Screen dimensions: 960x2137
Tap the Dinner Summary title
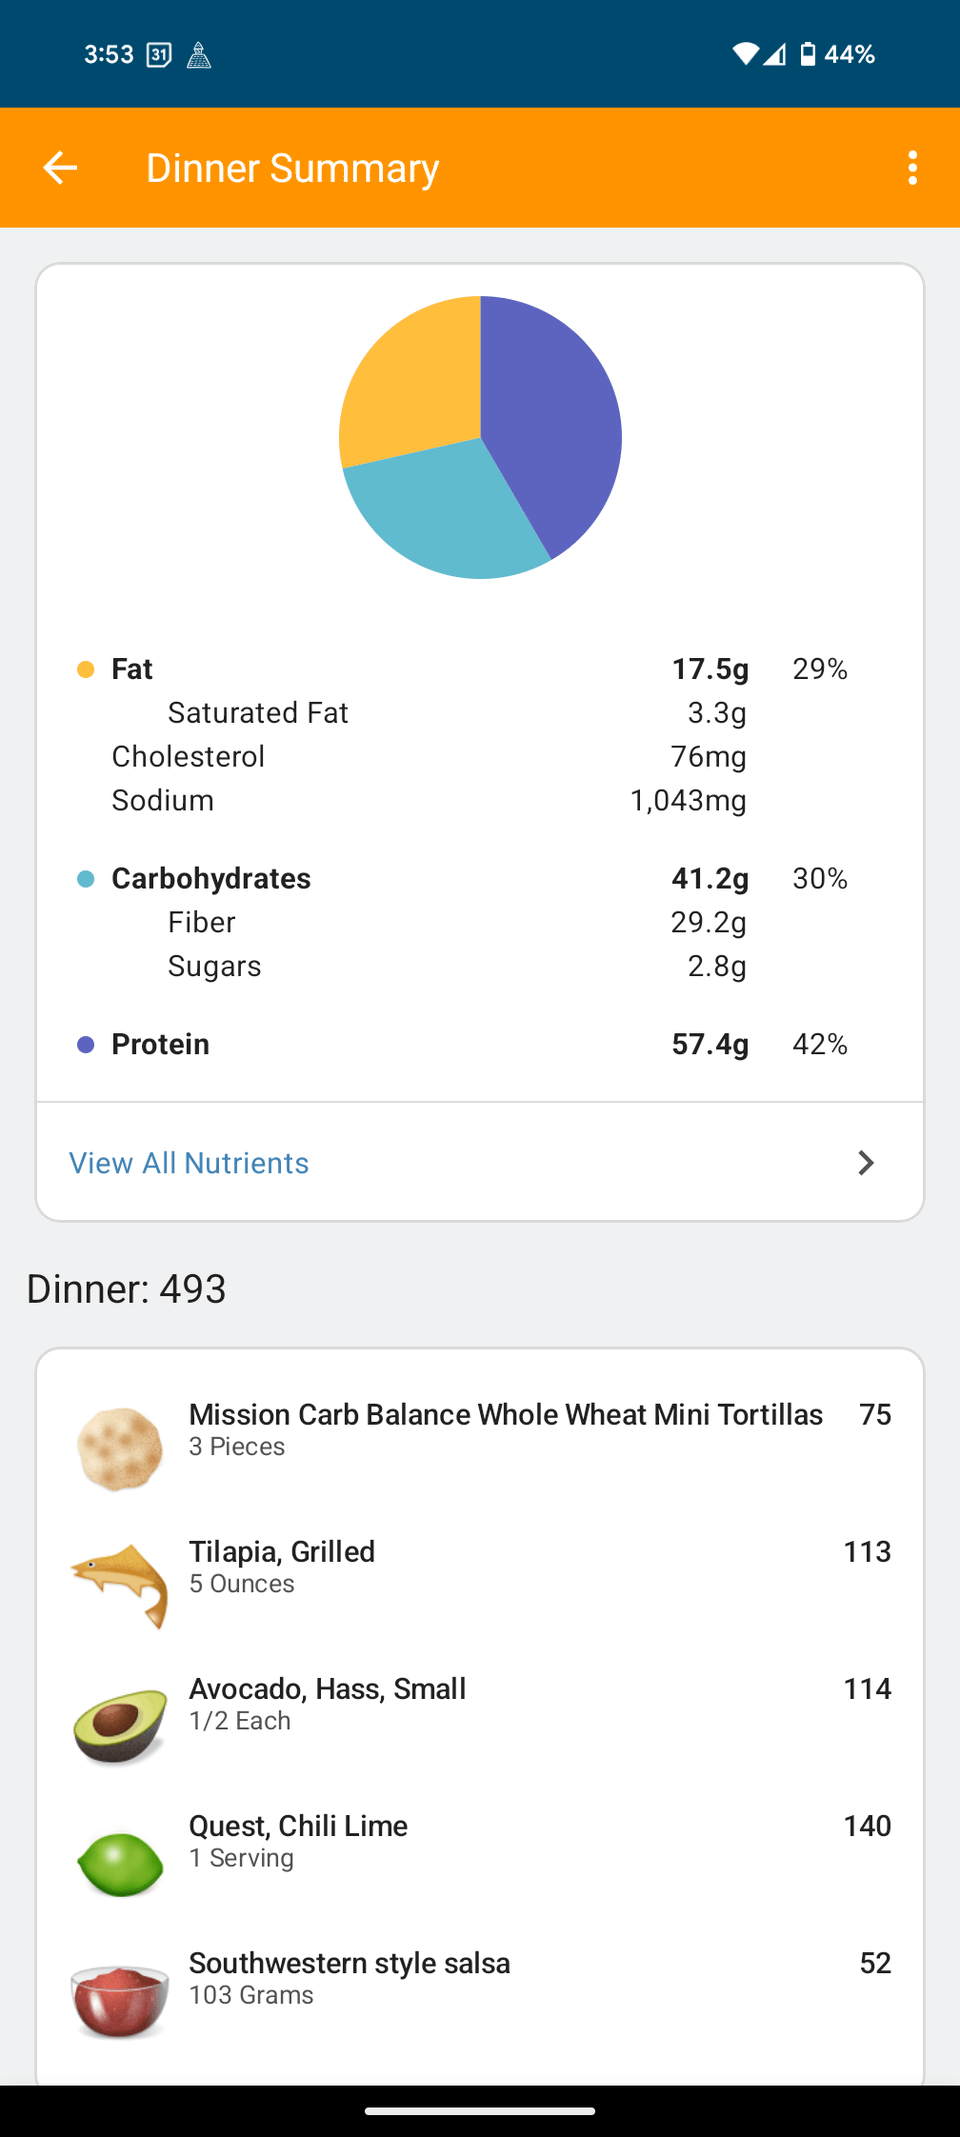(x=293, y=168)
